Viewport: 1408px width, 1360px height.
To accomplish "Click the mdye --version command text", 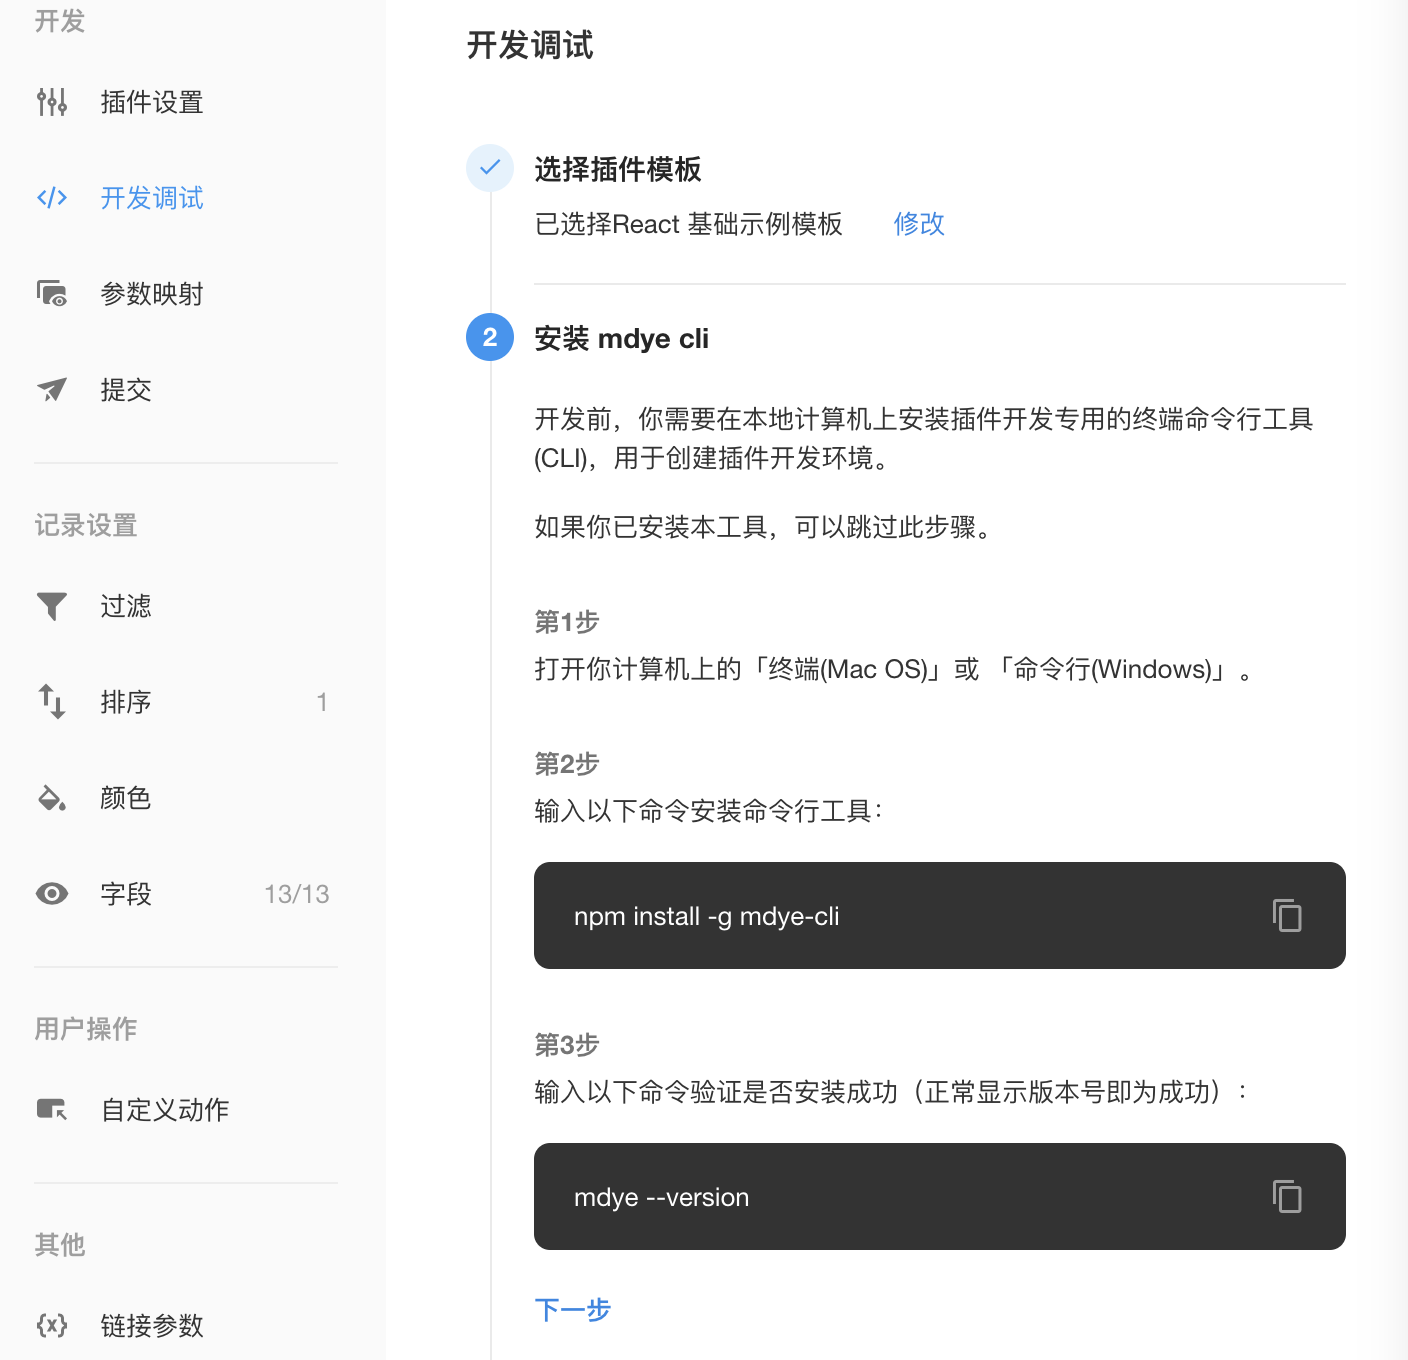I will [x=661, y=1197].
